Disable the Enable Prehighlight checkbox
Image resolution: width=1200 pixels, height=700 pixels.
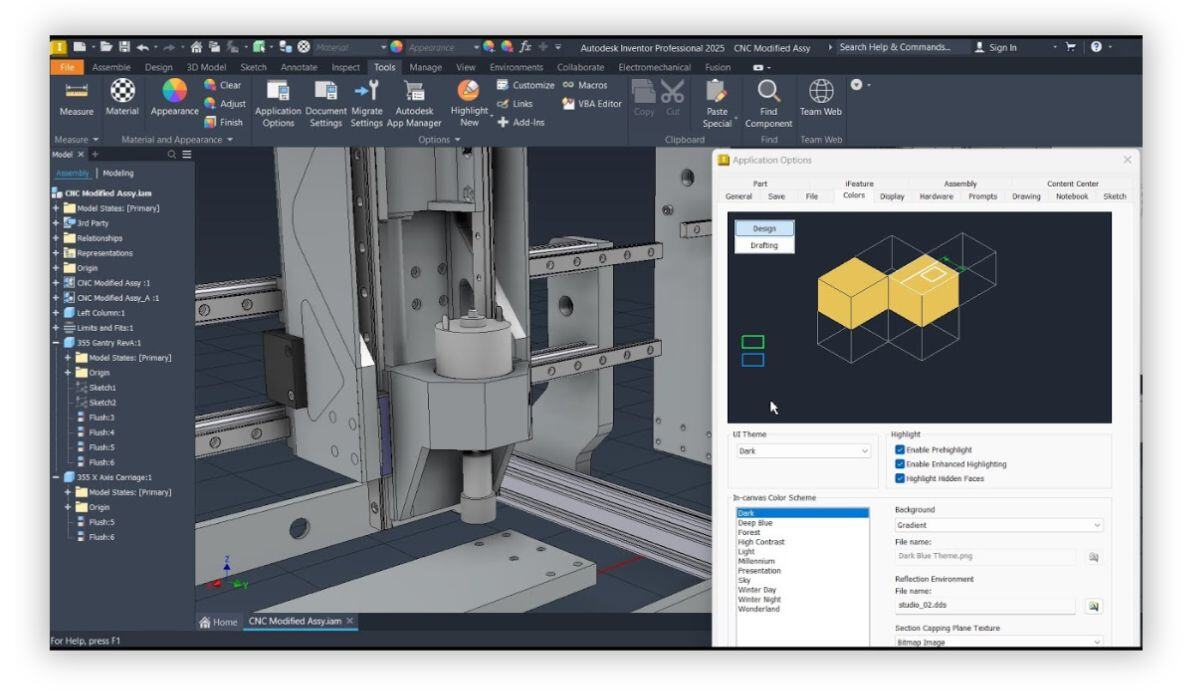(900, 450)
